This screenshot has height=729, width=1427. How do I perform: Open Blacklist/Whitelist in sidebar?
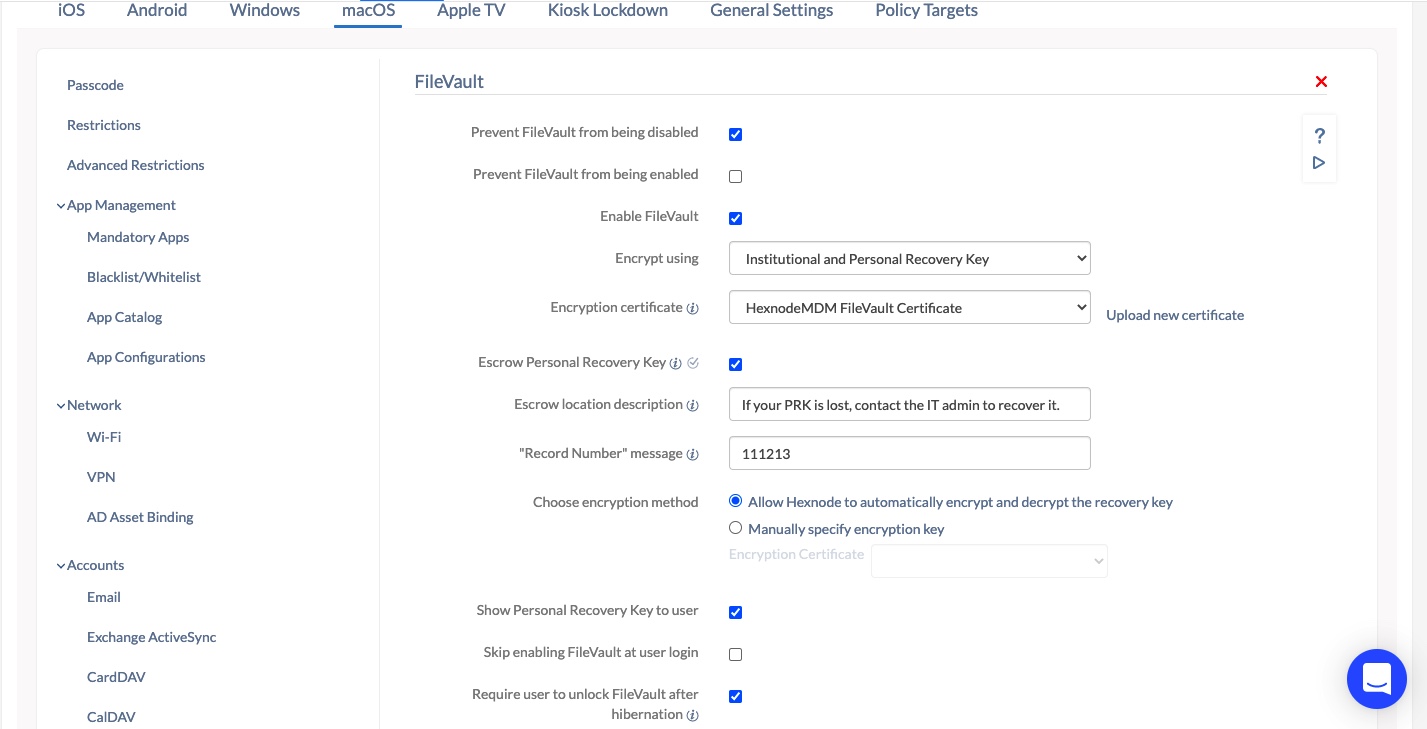144,277
